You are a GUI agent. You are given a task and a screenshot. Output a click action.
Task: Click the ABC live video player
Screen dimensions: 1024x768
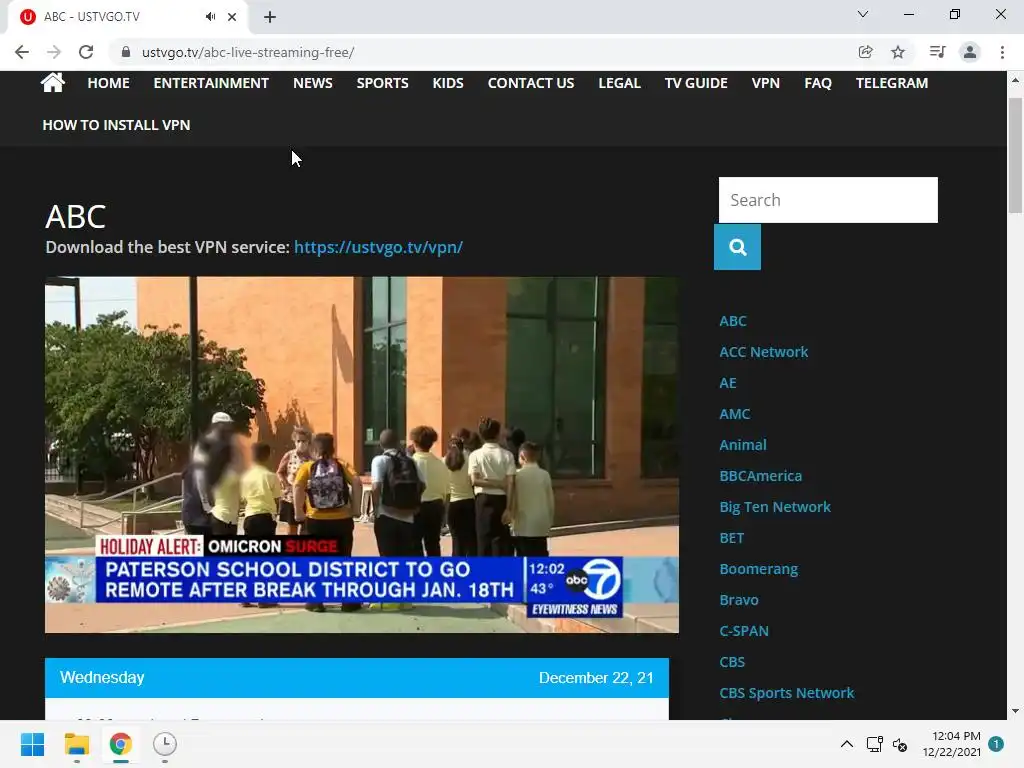pos(362,455)
